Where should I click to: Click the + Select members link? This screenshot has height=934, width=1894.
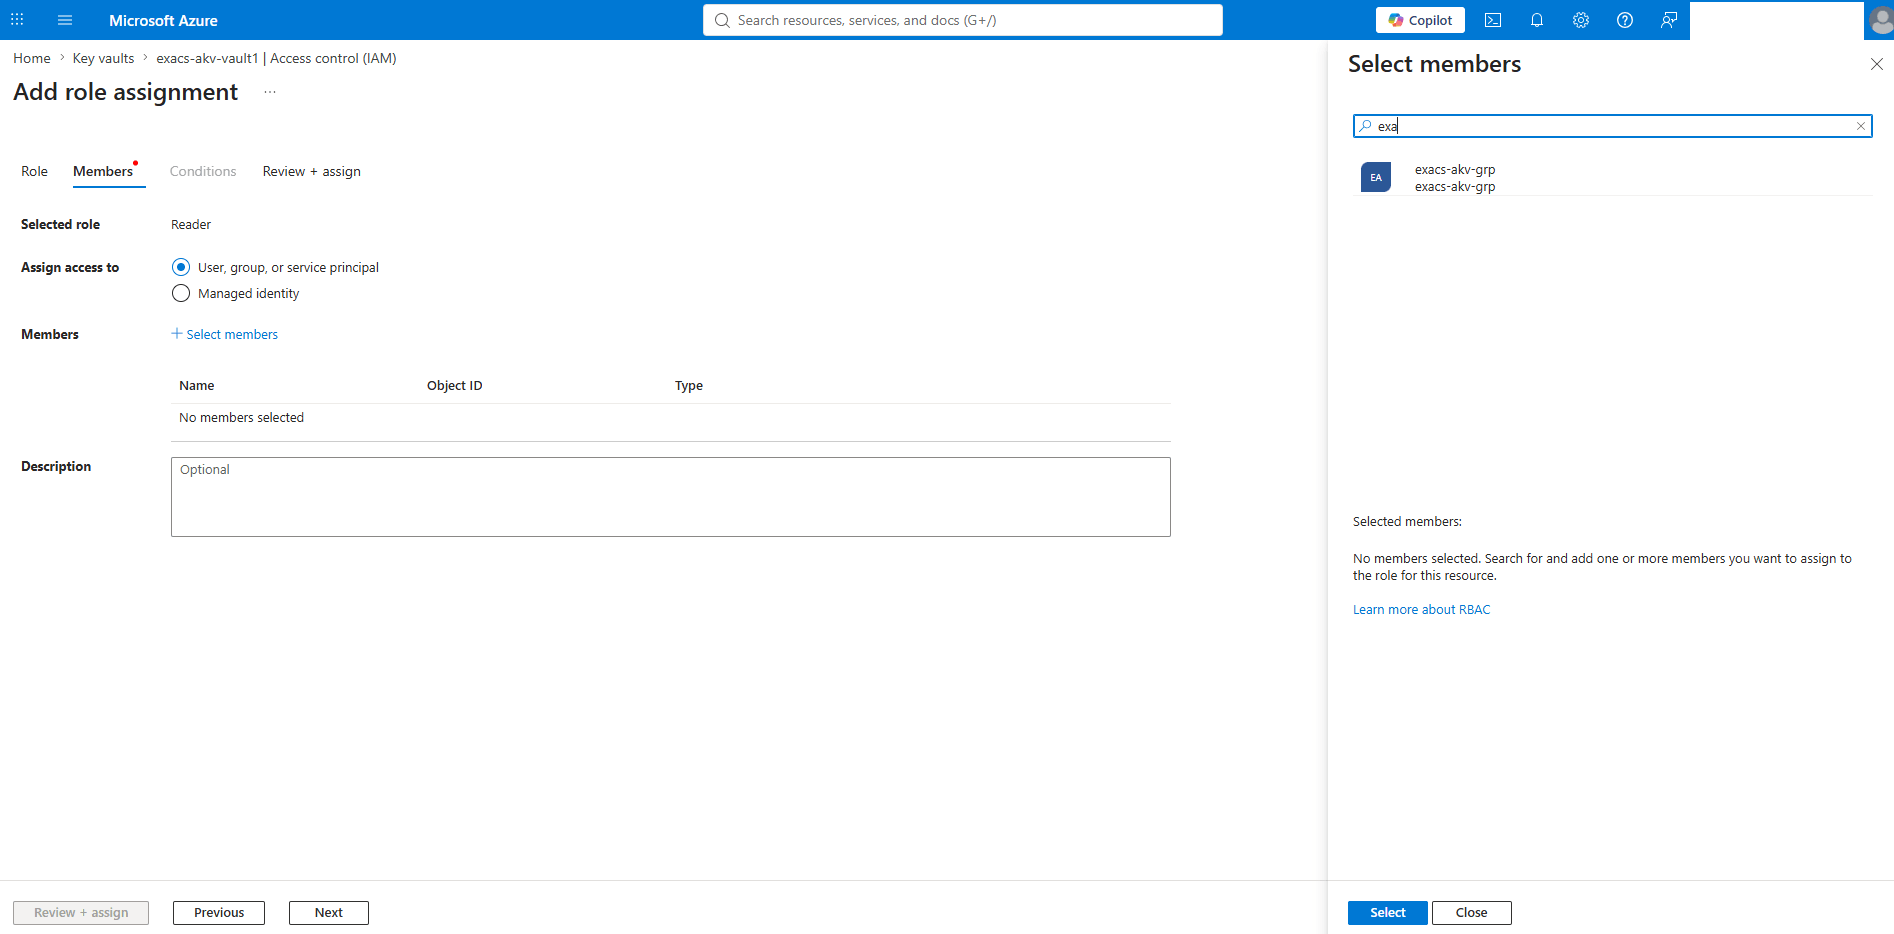pos(225,334)
